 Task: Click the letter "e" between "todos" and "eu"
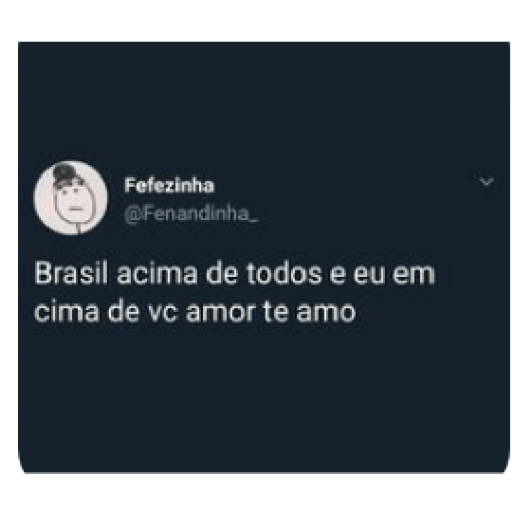(x=337, y=275)
